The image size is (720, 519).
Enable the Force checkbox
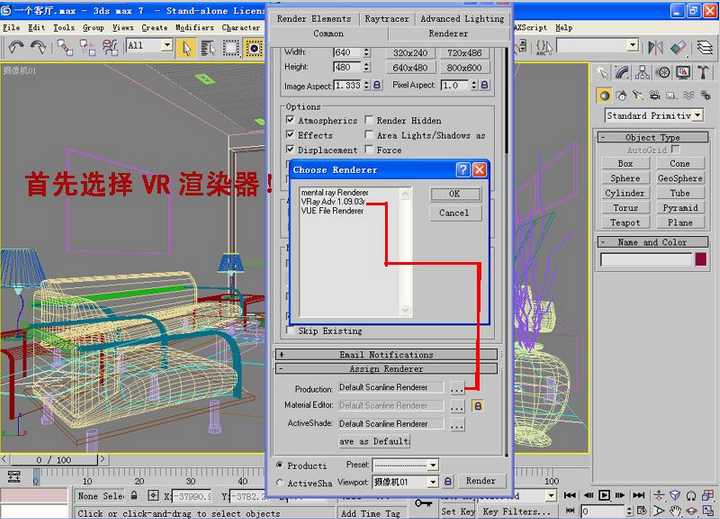click(369, 149)
